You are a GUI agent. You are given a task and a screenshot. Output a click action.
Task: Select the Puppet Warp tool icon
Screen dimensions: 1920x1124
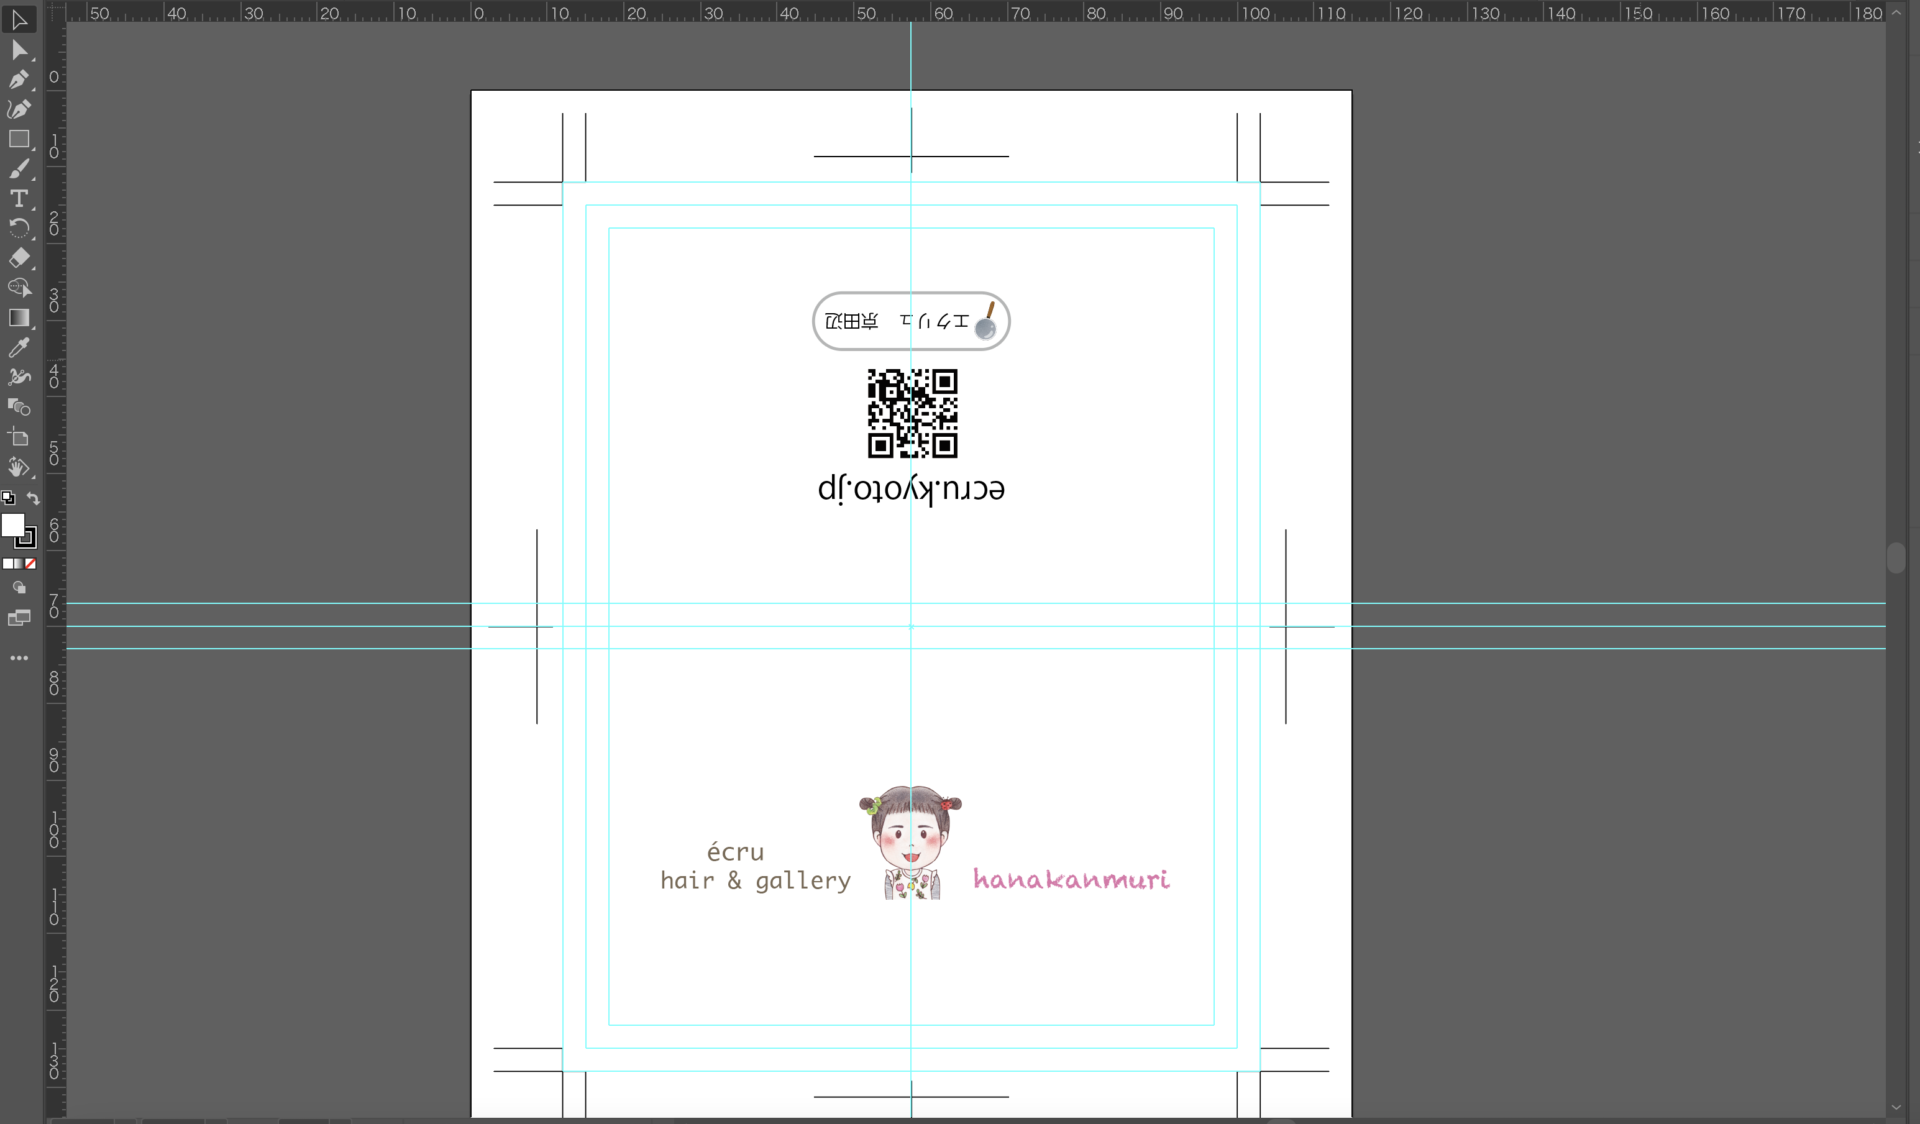(19, 378)
